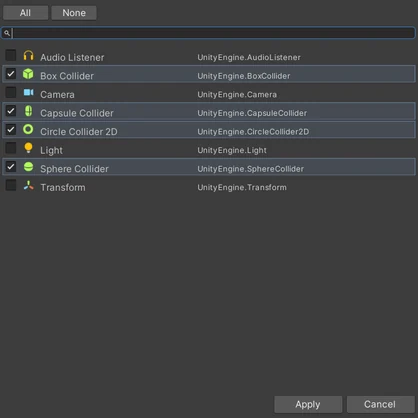Select the Audio Listener label

tap(72, 57)
